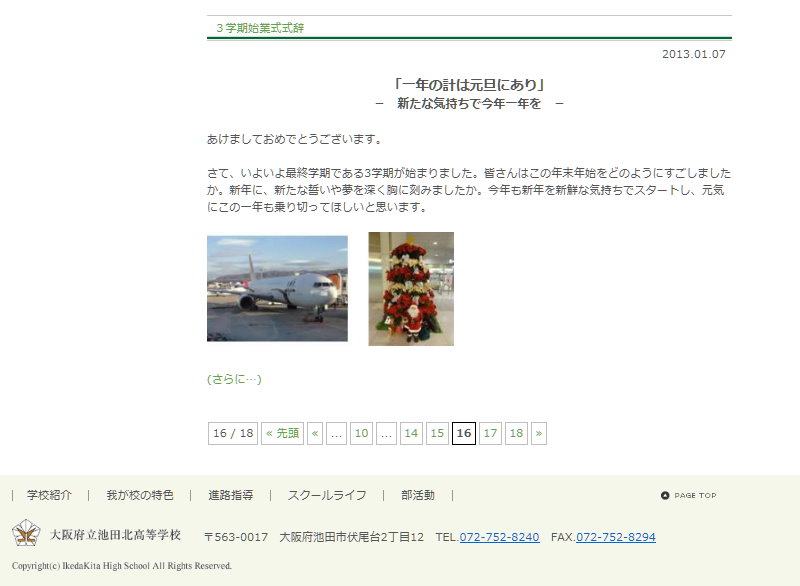
Task: Click the TEL number 072-752-8240 link
Action: coord(499,537)
